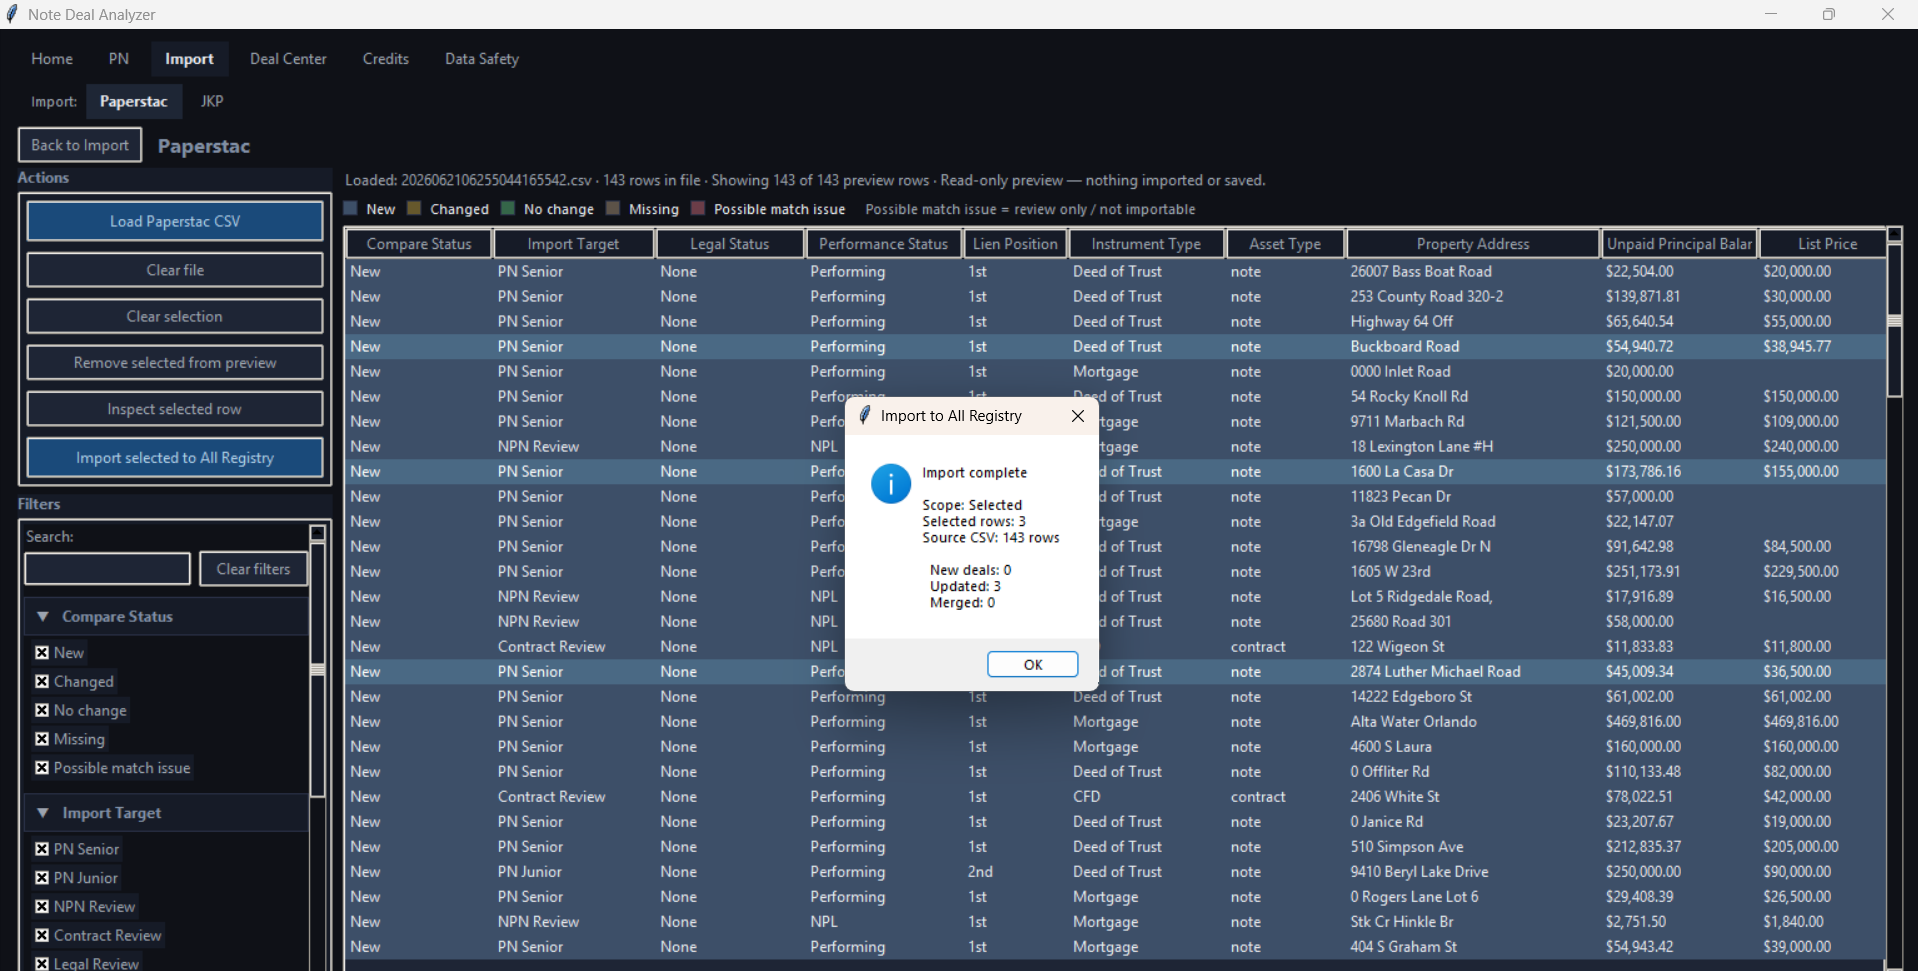The image size is (1918, 971).
Task: Click the Search input field
Action: pyautogui.click(x=108, y=569)
